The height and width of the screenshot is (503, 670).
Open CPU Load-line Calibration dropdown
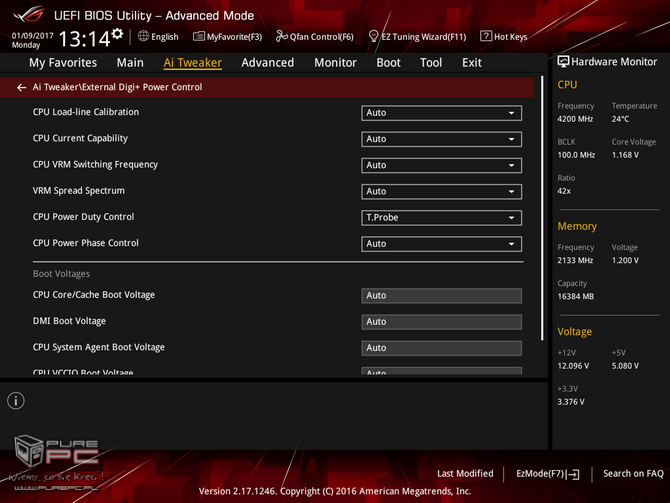(x=441, y=113)
